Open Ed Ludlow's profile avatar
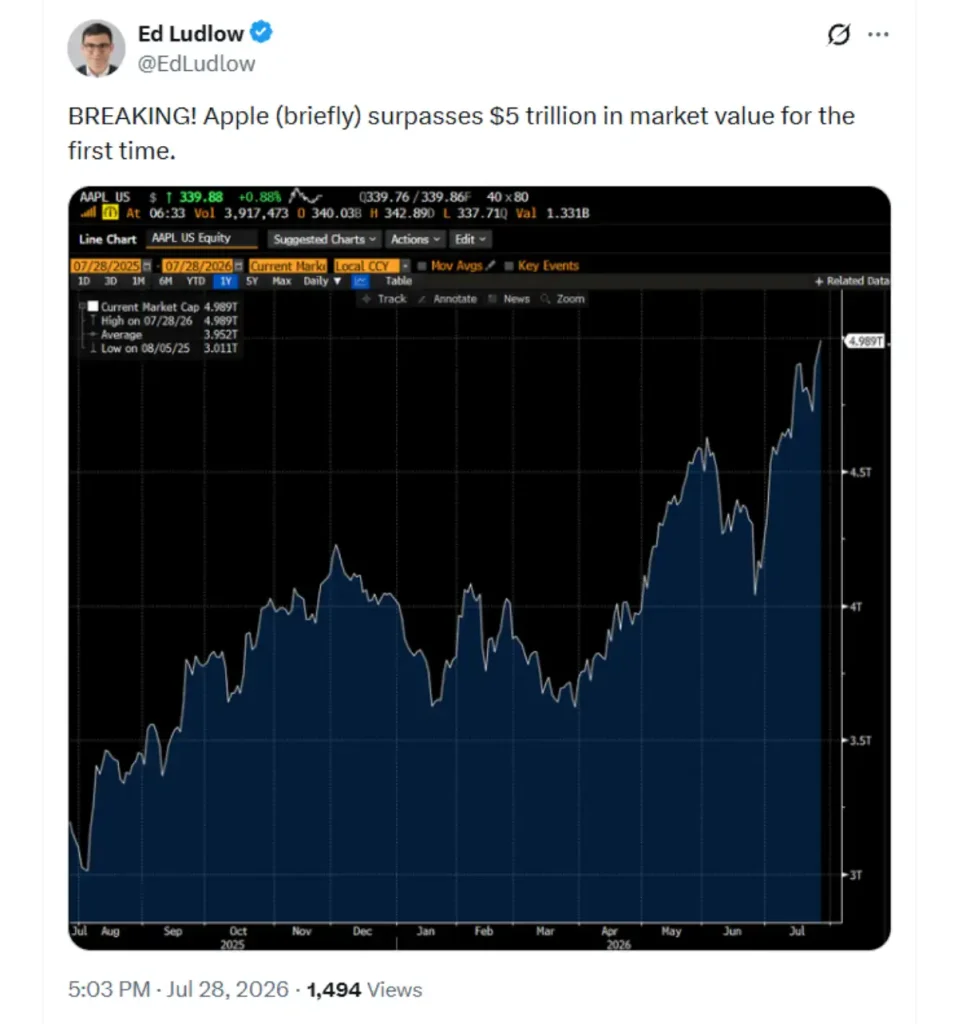958x1024 pixels. [x=97, y=48]
